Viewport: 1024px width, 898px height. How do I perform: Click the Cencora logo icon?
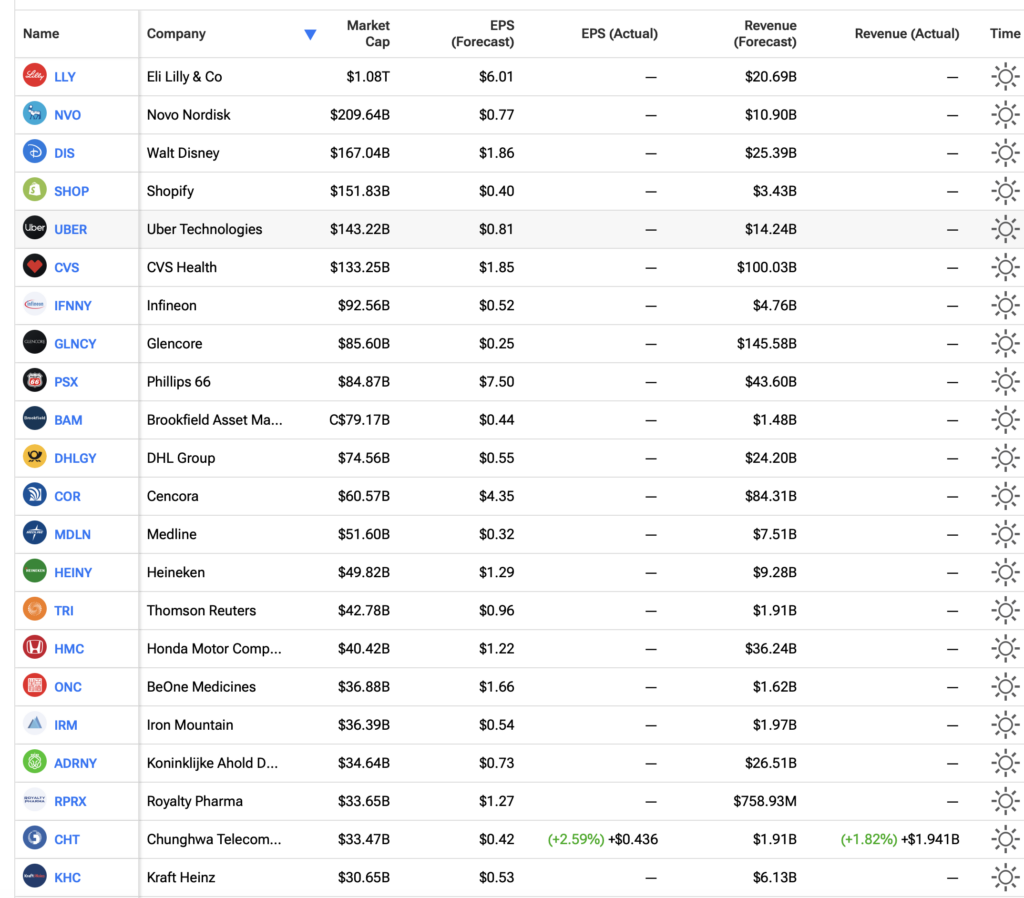coord(35,495)
